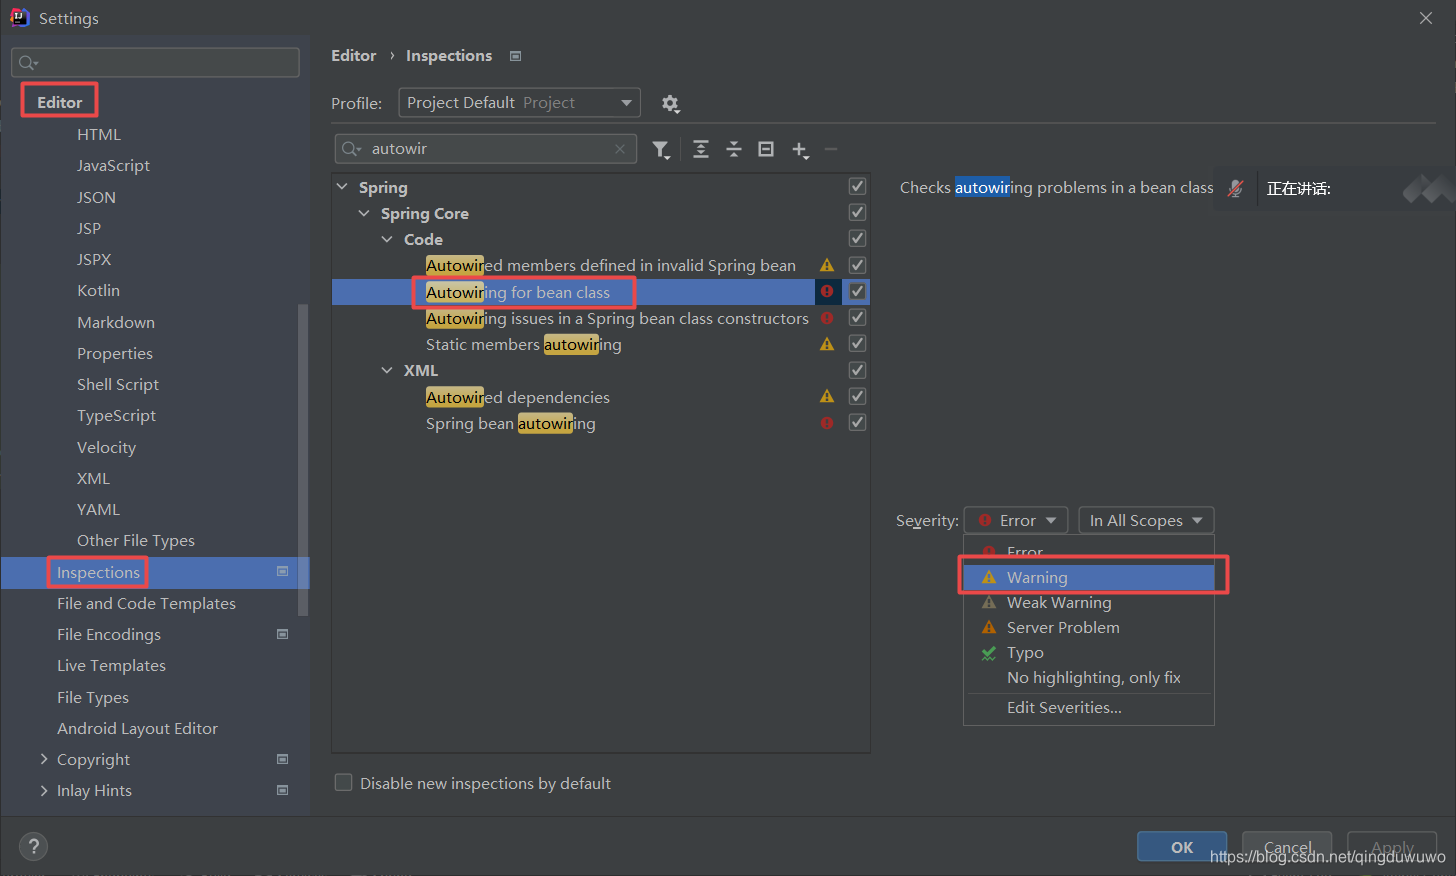The height and width of the screenshot is (876, 1456).
Task: Open the 'In All Scopes' dropdown
Action: 1146,520
